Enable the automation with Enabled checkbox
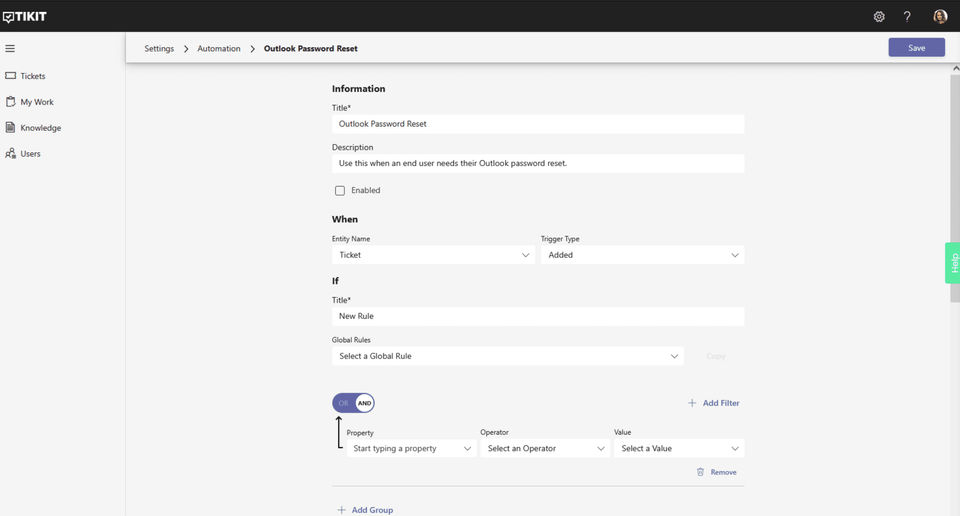This screenshot has height=516, width=960. tap(340, 190)
